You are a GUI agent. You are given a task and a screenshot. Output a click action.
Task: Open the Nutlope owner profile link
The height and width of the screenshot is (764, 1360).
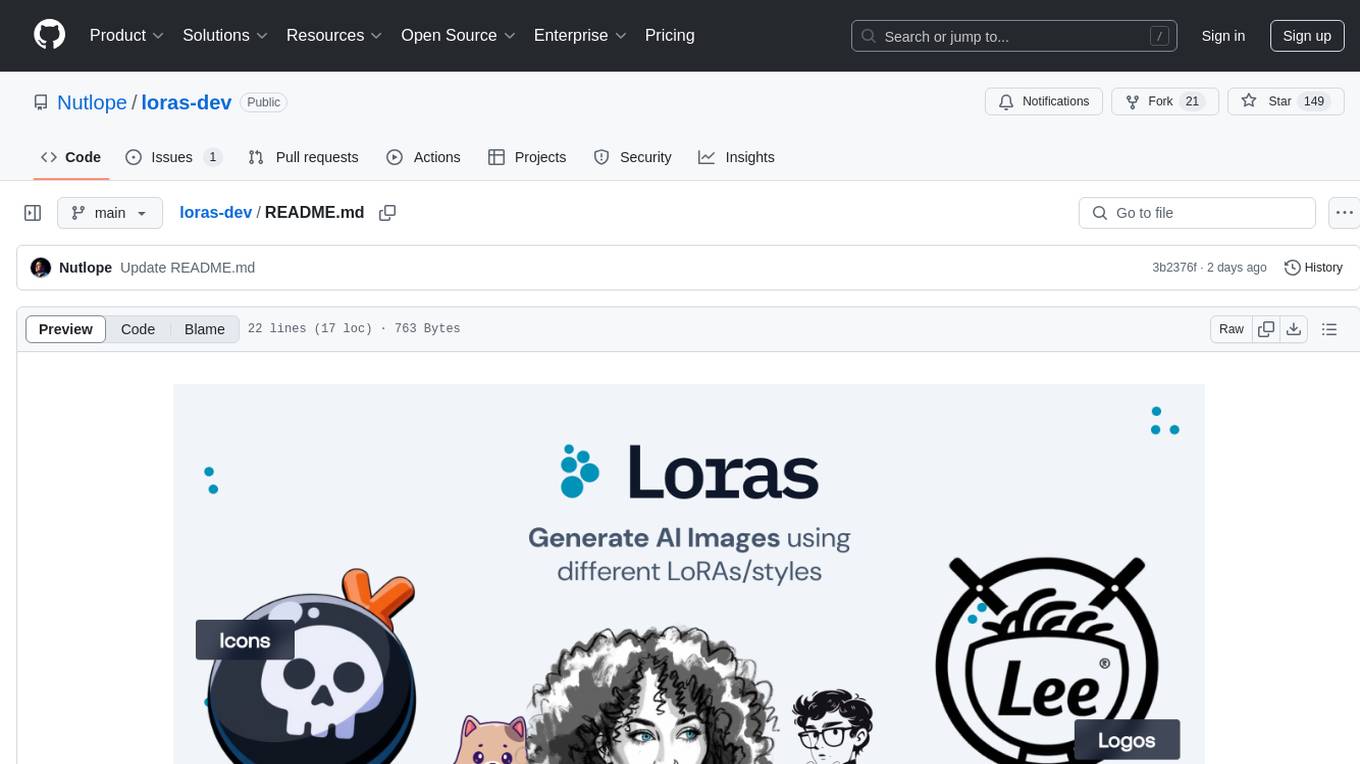[92, 102]
